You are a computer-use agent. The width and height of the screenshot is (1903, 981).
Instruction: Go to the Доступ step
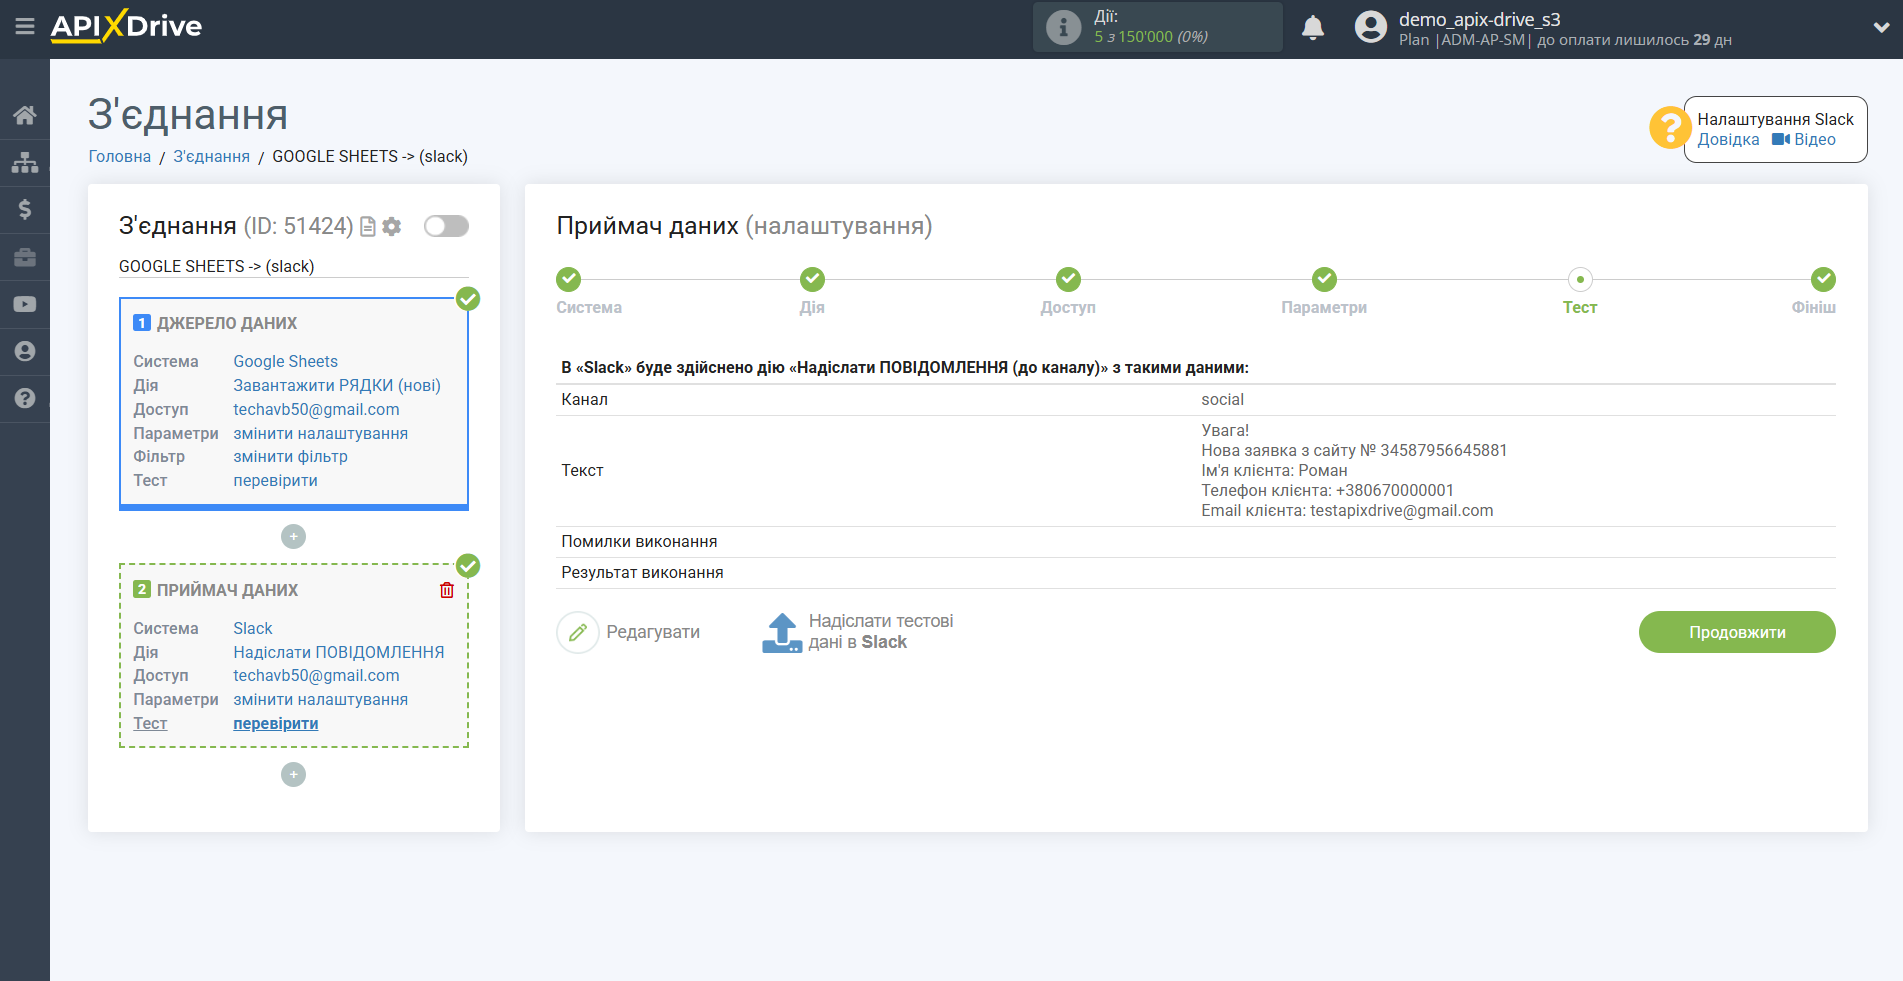(1068, 279)
